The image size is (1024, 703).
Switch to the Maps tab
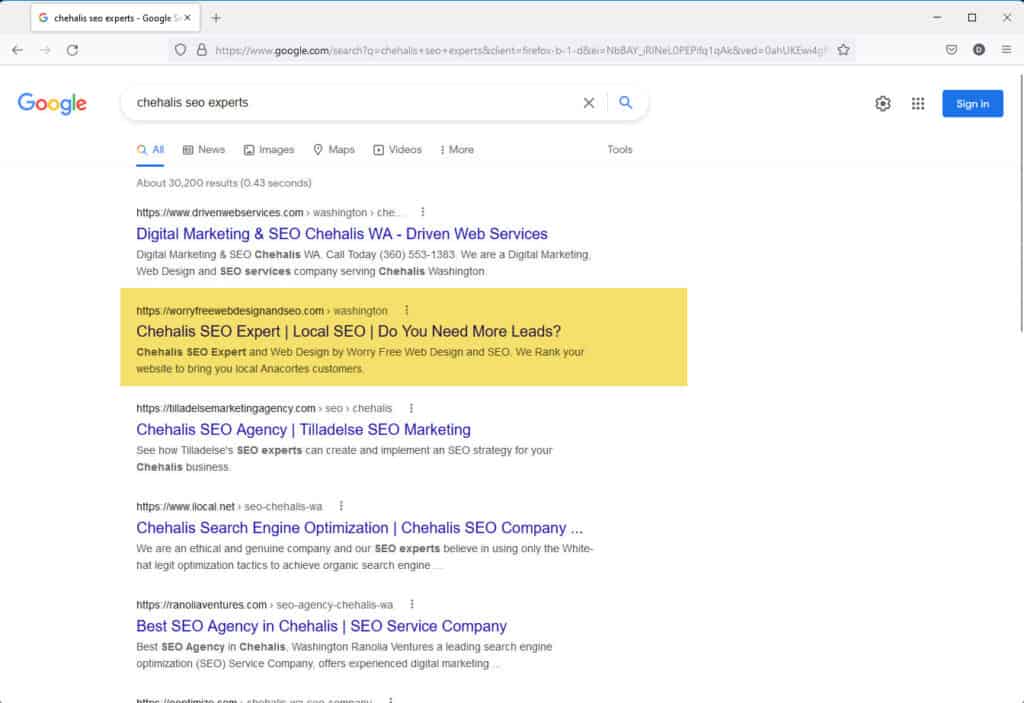tap(334, 150)
